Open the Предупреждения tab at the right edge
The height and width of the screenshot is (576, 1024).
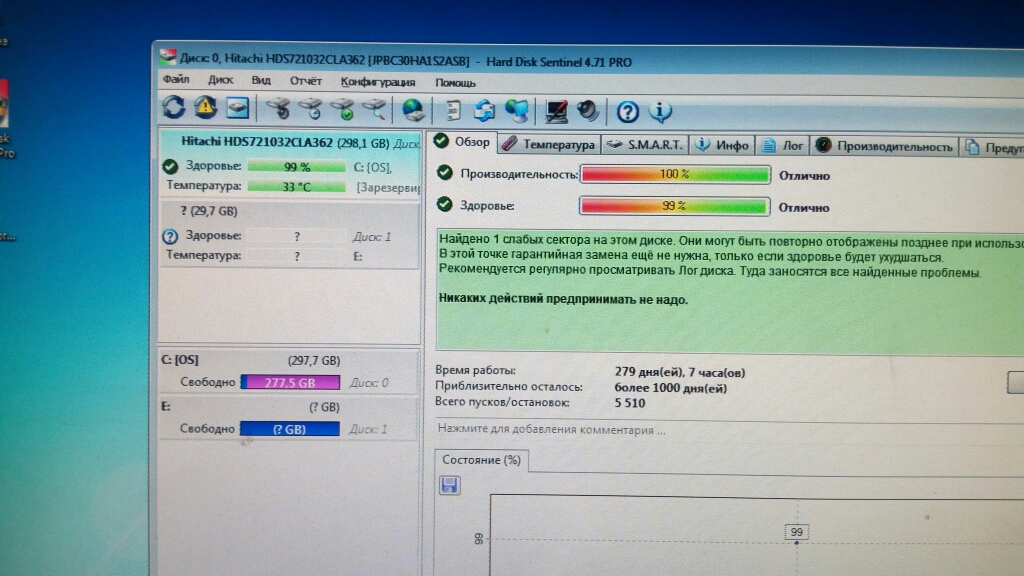coord(993,148)
